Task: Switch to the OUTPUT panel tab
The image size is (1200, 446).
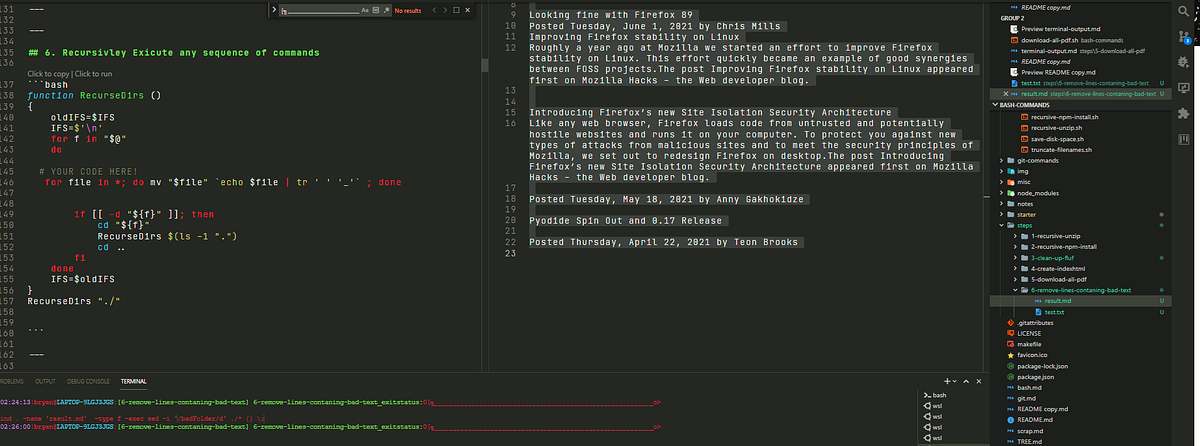Action: pyautogui.click(x=45, y=381)
